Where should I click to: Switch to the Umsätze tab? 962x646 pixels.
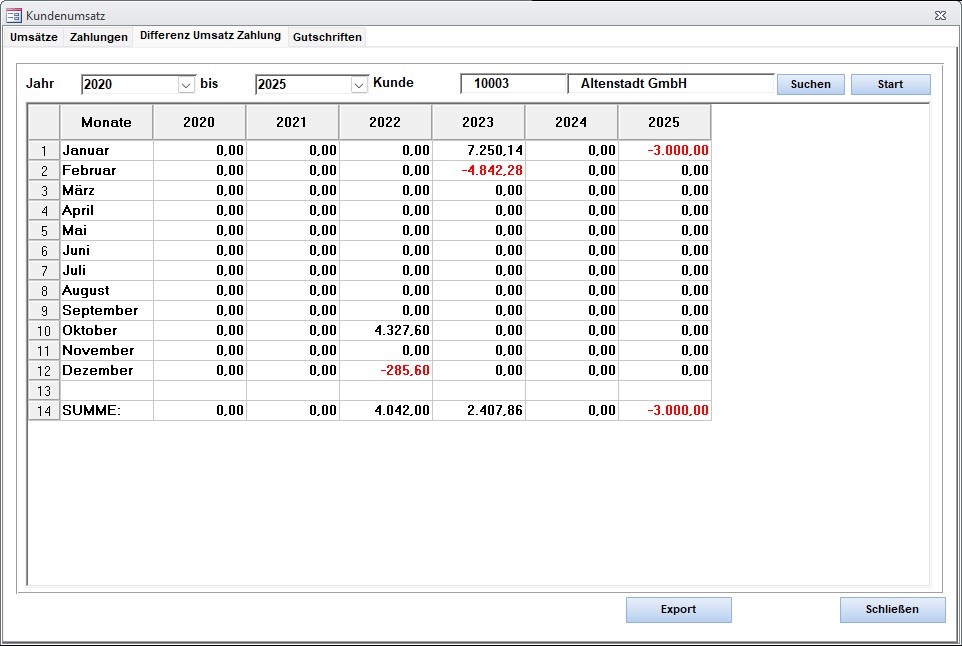(x=33, y=37)
